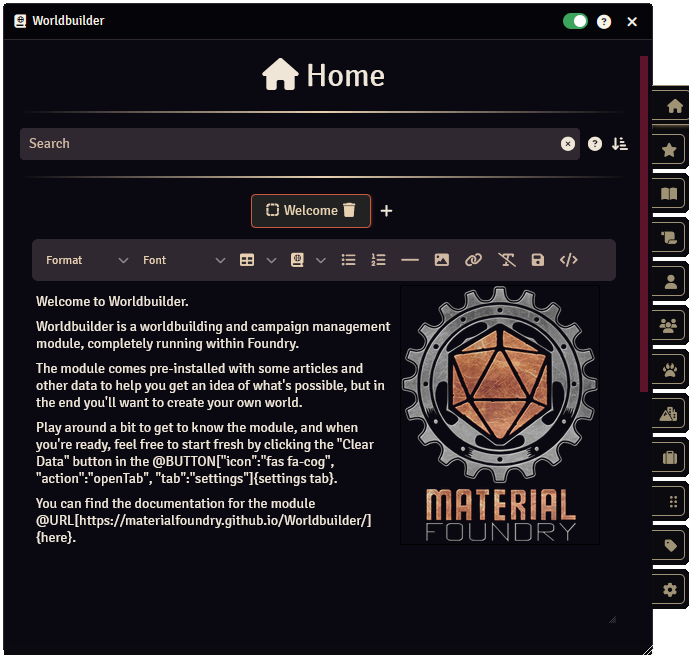The width and height of the screenshot is (689, 658).
Task: Click the Worldbuilder title bar icon
Action: pos(20,21)
